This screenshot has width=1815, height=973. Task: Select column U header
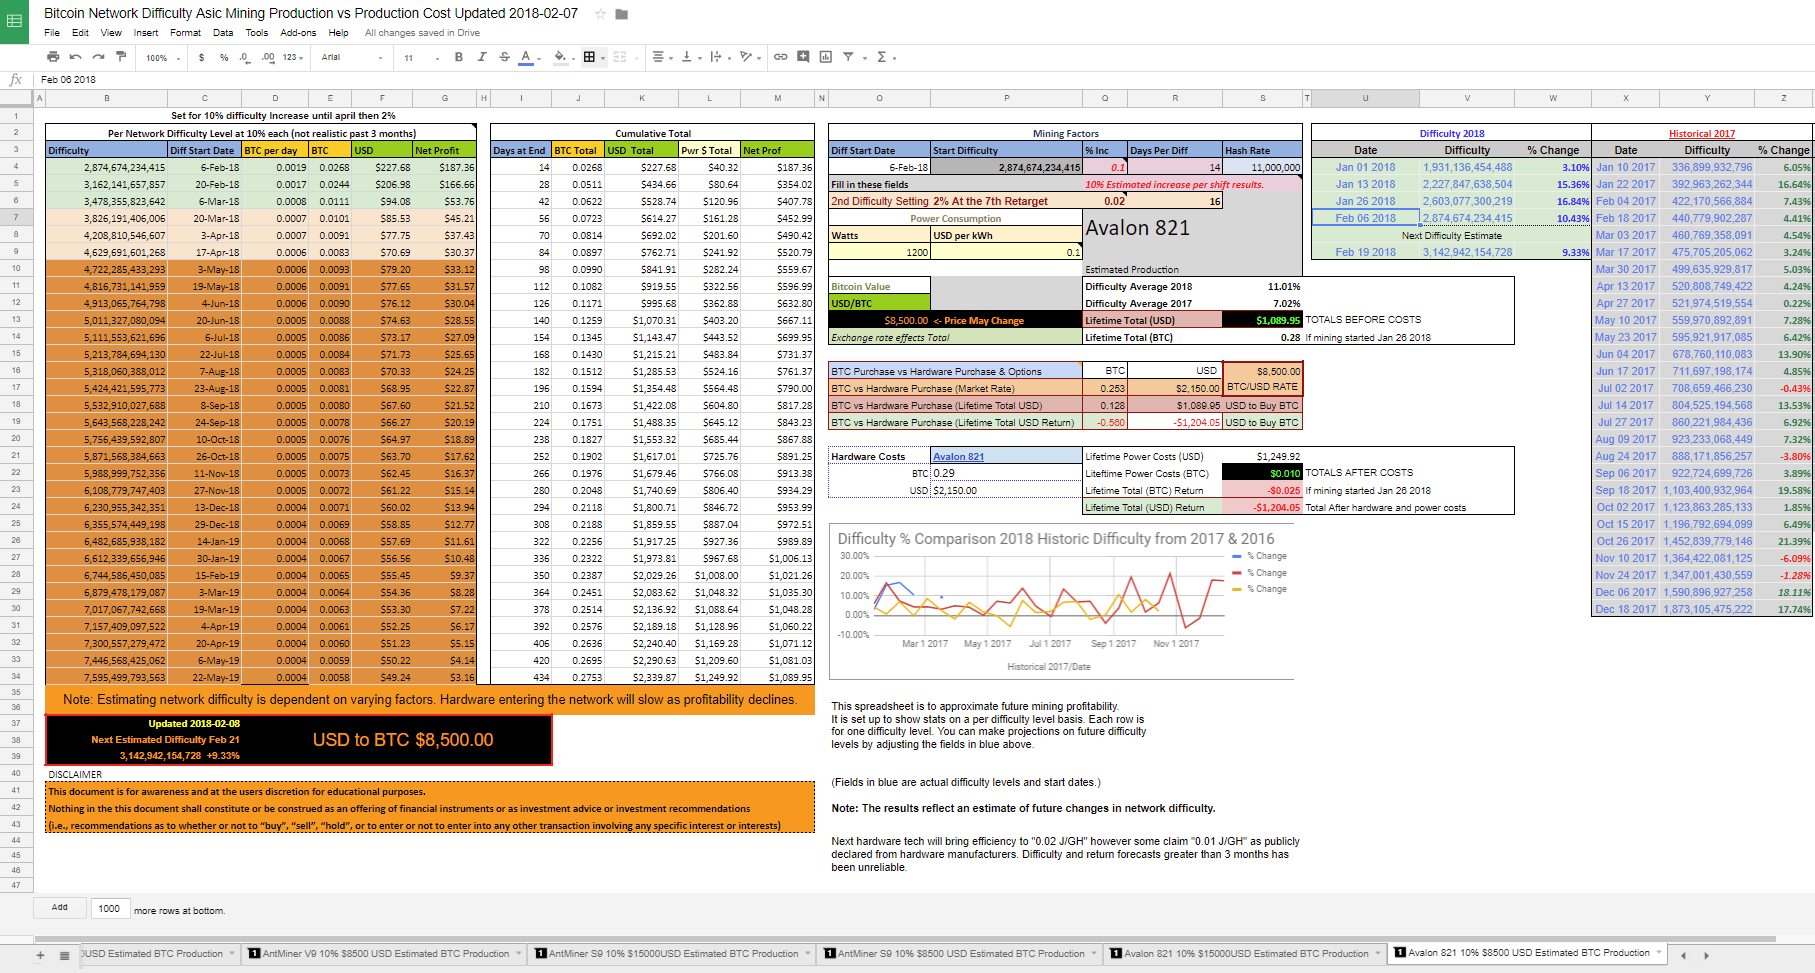tap(1365, 98)
